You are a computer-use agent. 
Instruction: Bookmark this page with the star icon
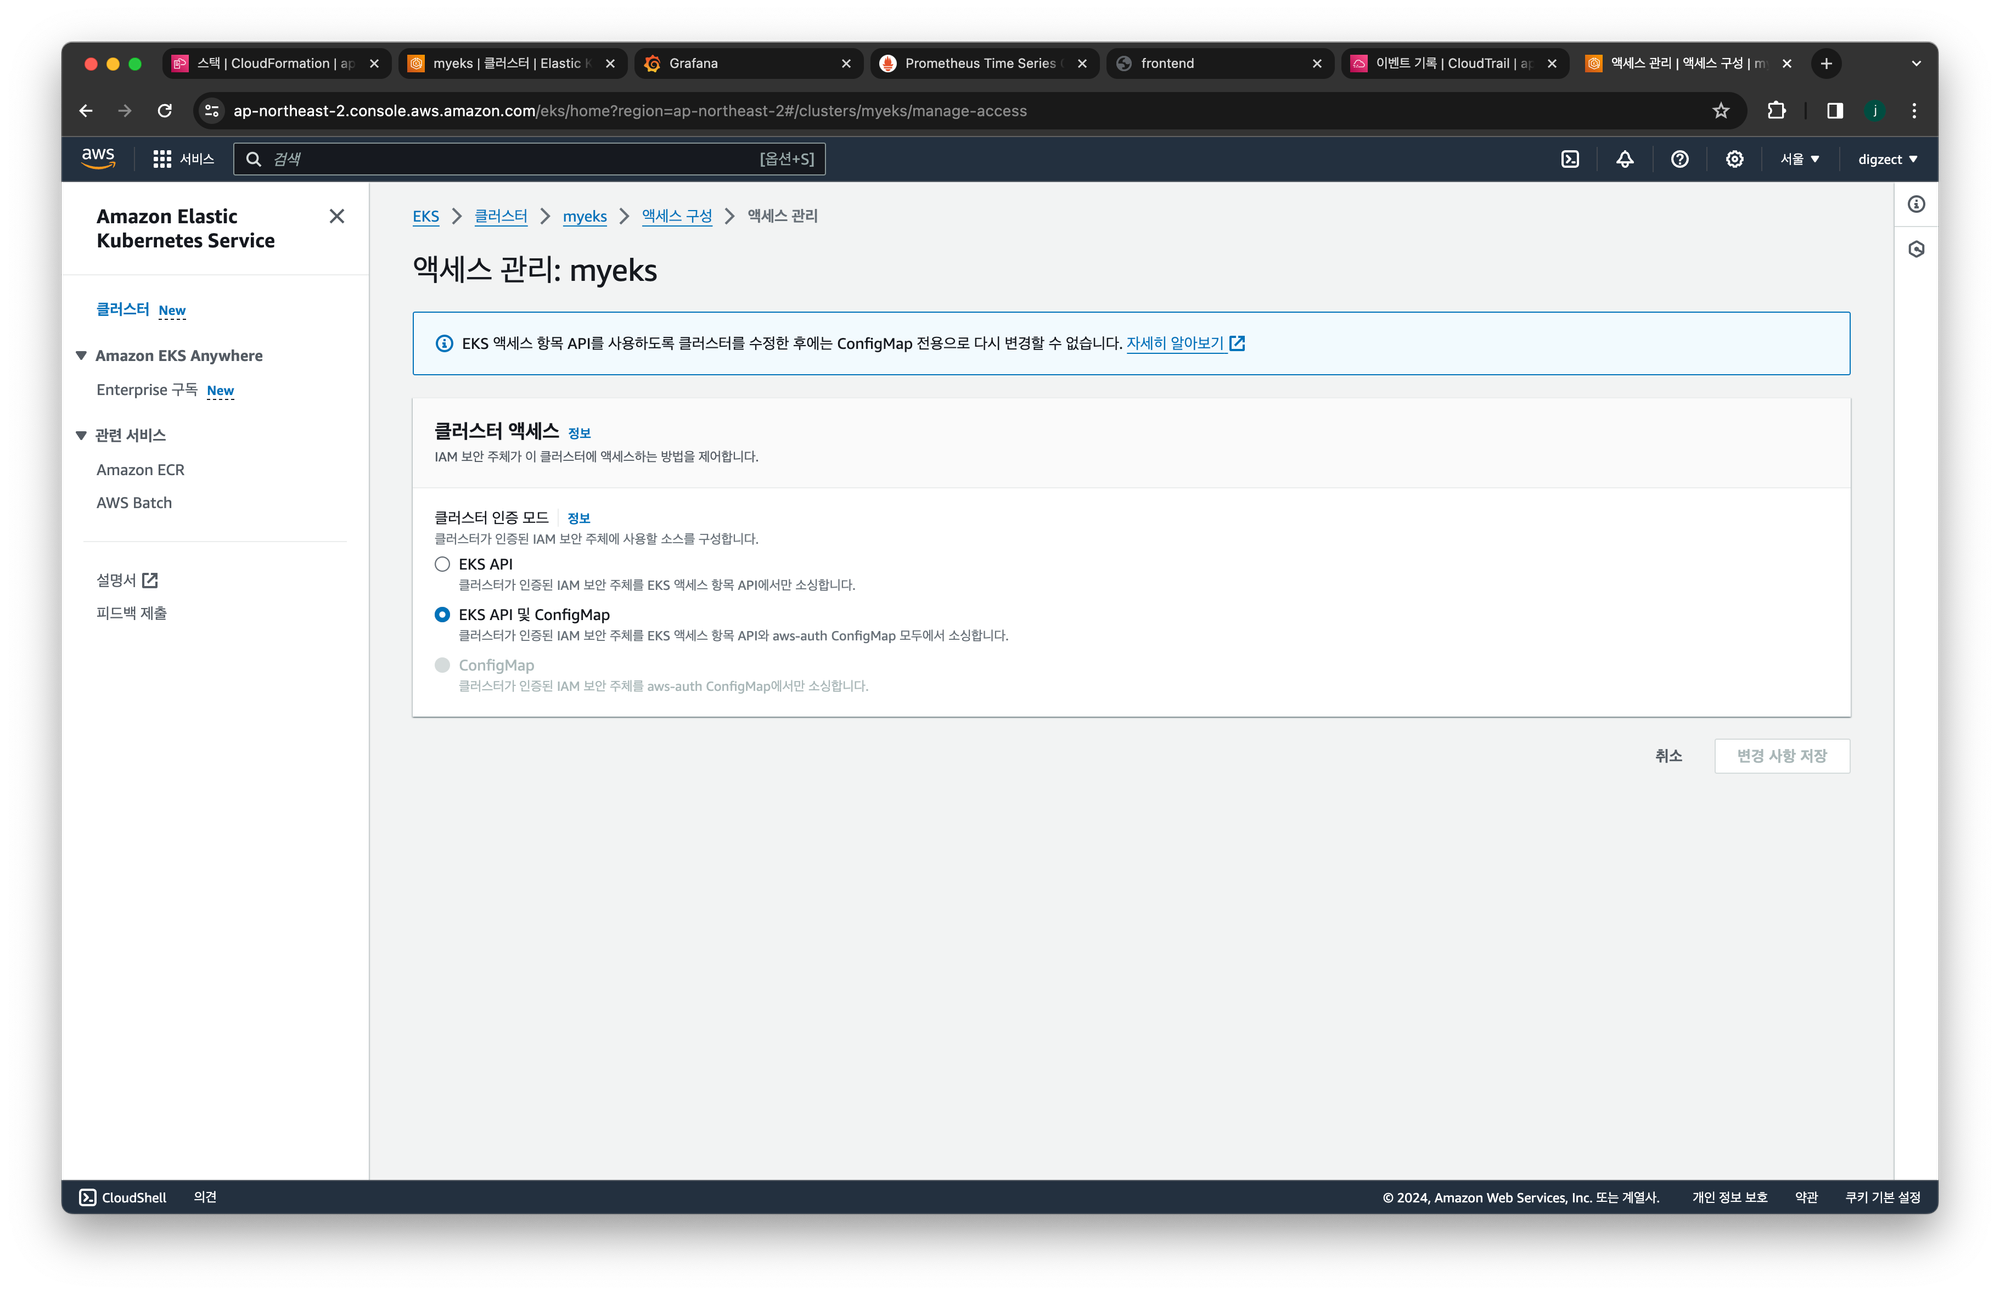point(1721,111)
